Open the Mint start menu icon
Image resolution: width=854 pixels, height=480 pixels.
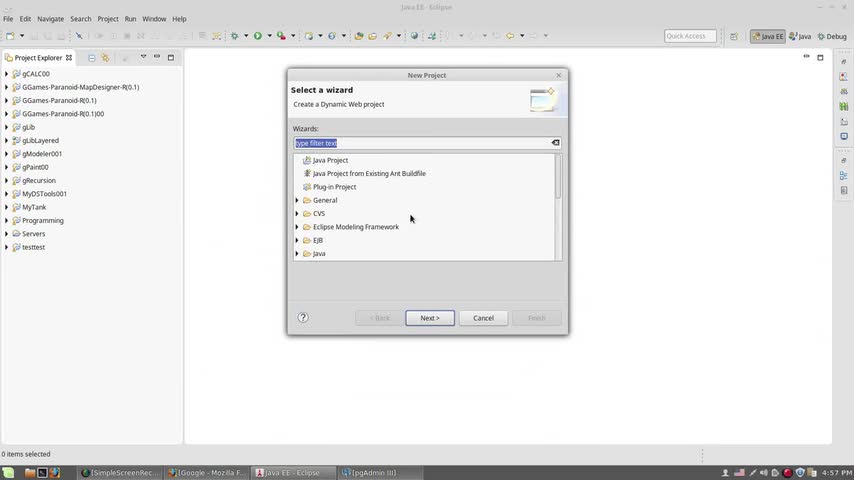point(8,473)
